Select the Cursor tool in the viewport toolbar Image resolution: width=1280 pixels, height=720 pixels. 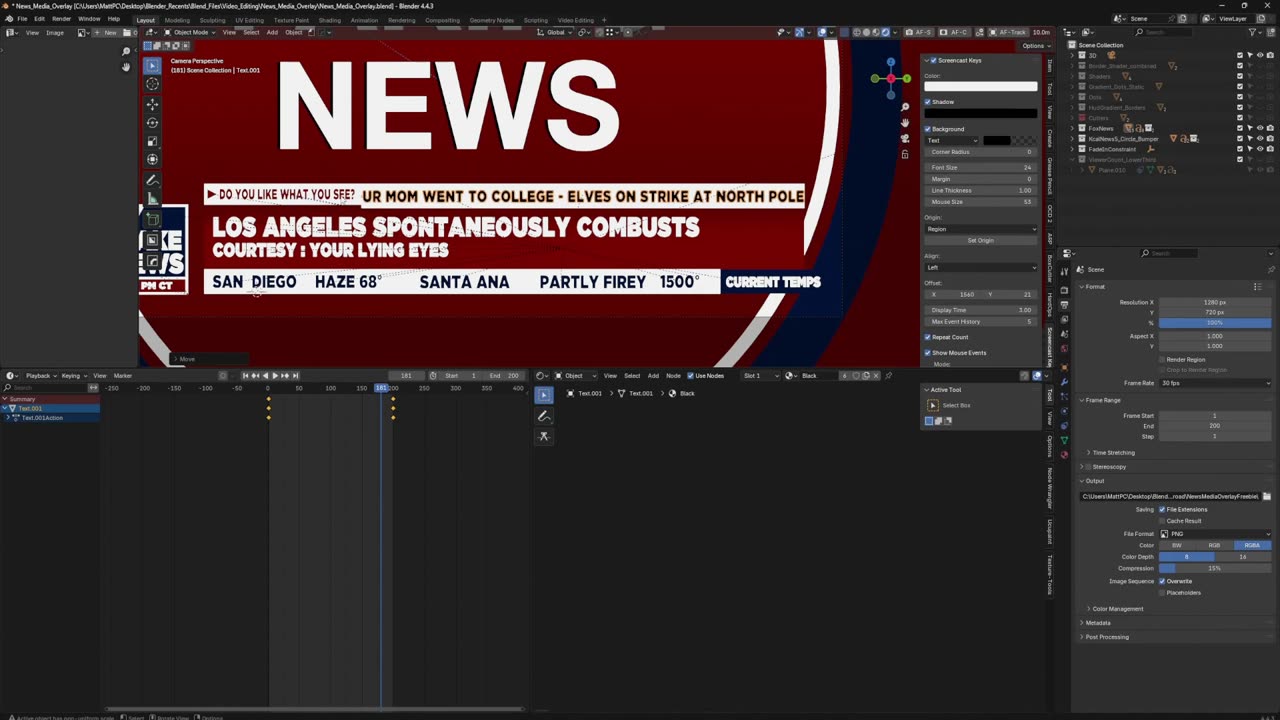pyautogui.click(x=152, y=85)
